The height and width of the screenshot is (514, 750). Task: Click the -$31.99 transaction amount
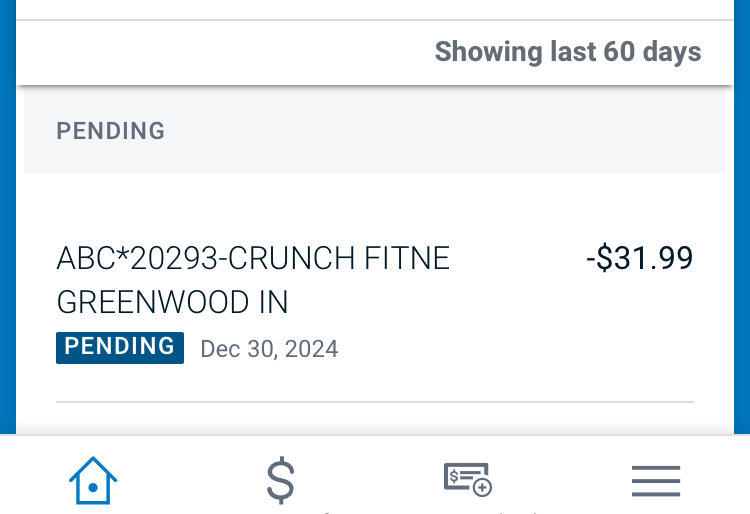pos(640,259)
